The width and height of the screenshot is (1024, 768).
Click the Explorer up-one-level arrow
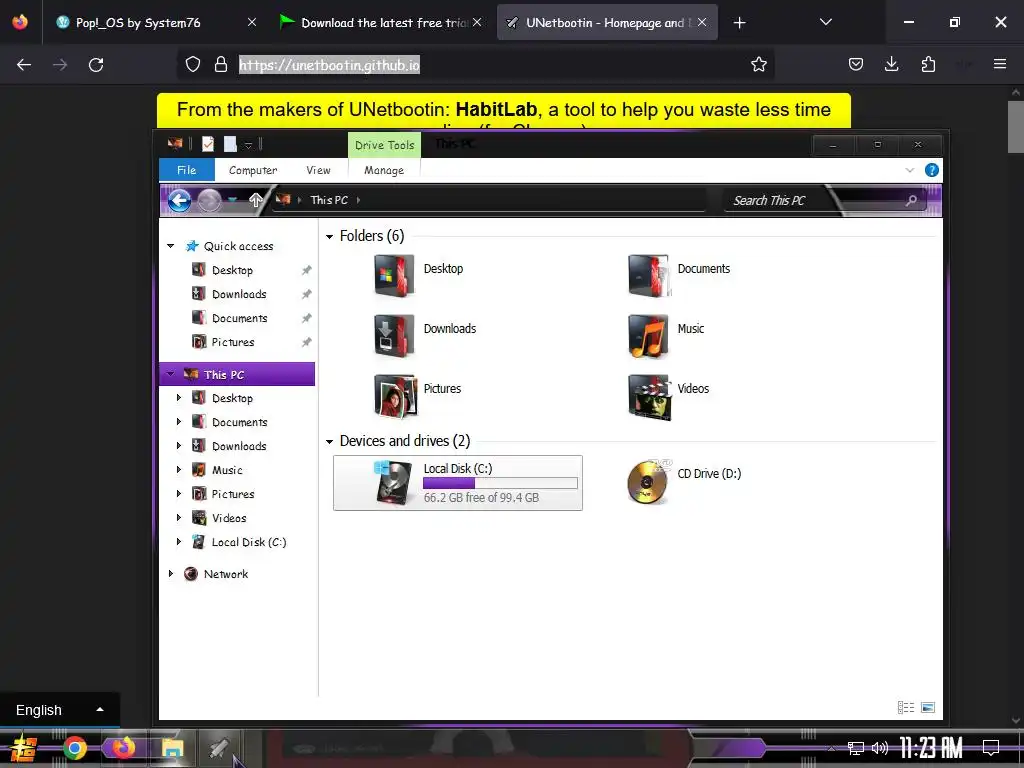coord(256,200)
